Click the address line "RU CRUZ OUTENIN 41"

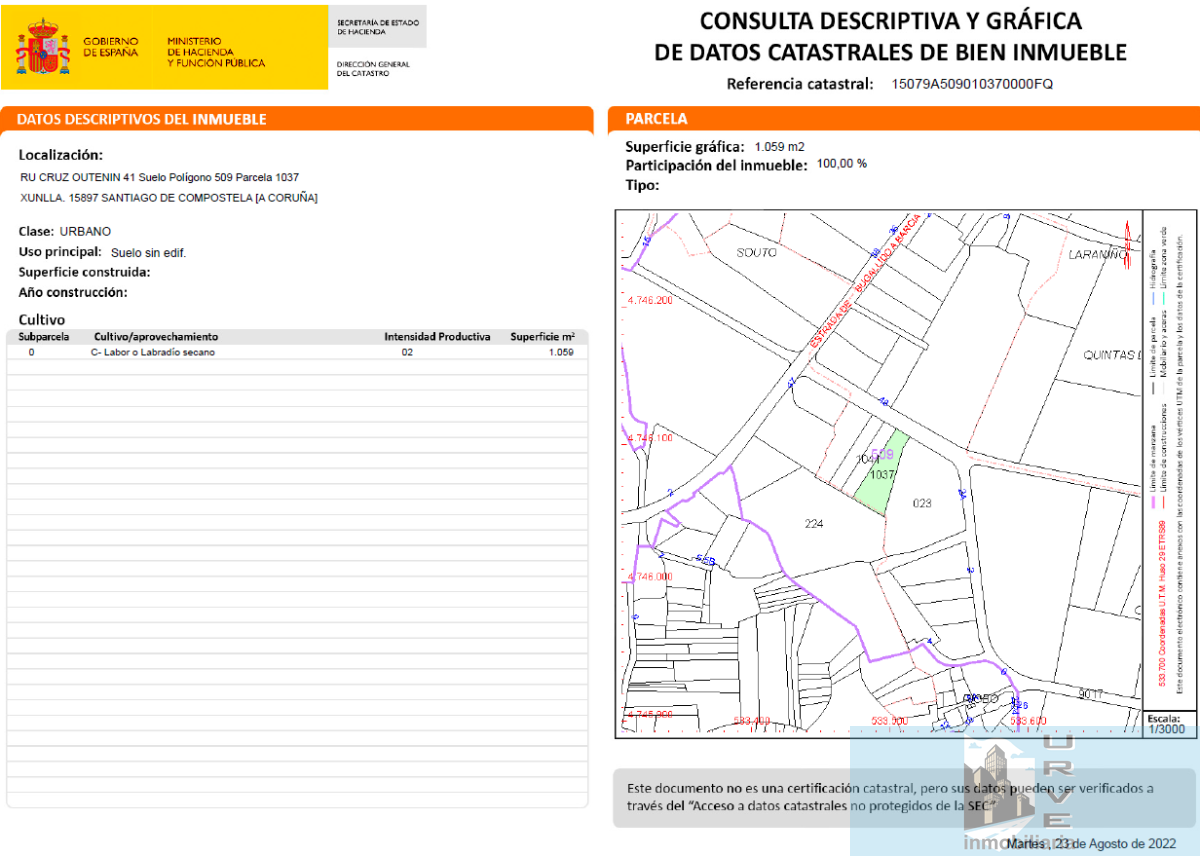pos(160,177)
